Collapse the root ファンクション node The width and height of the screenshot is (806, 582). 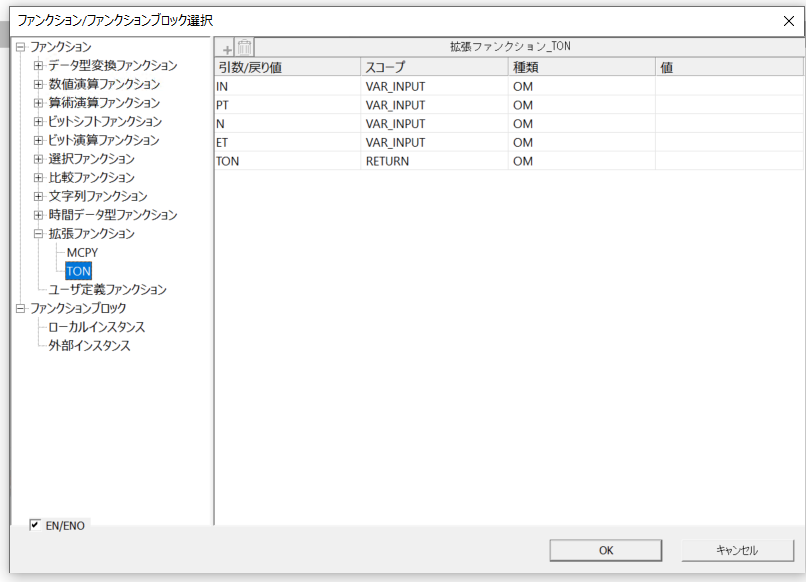21,47
